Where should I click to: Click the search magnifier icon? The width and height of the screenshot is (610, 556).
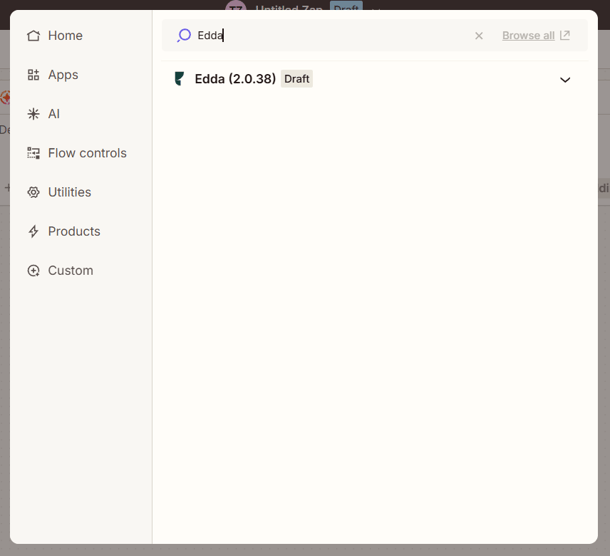183,36
